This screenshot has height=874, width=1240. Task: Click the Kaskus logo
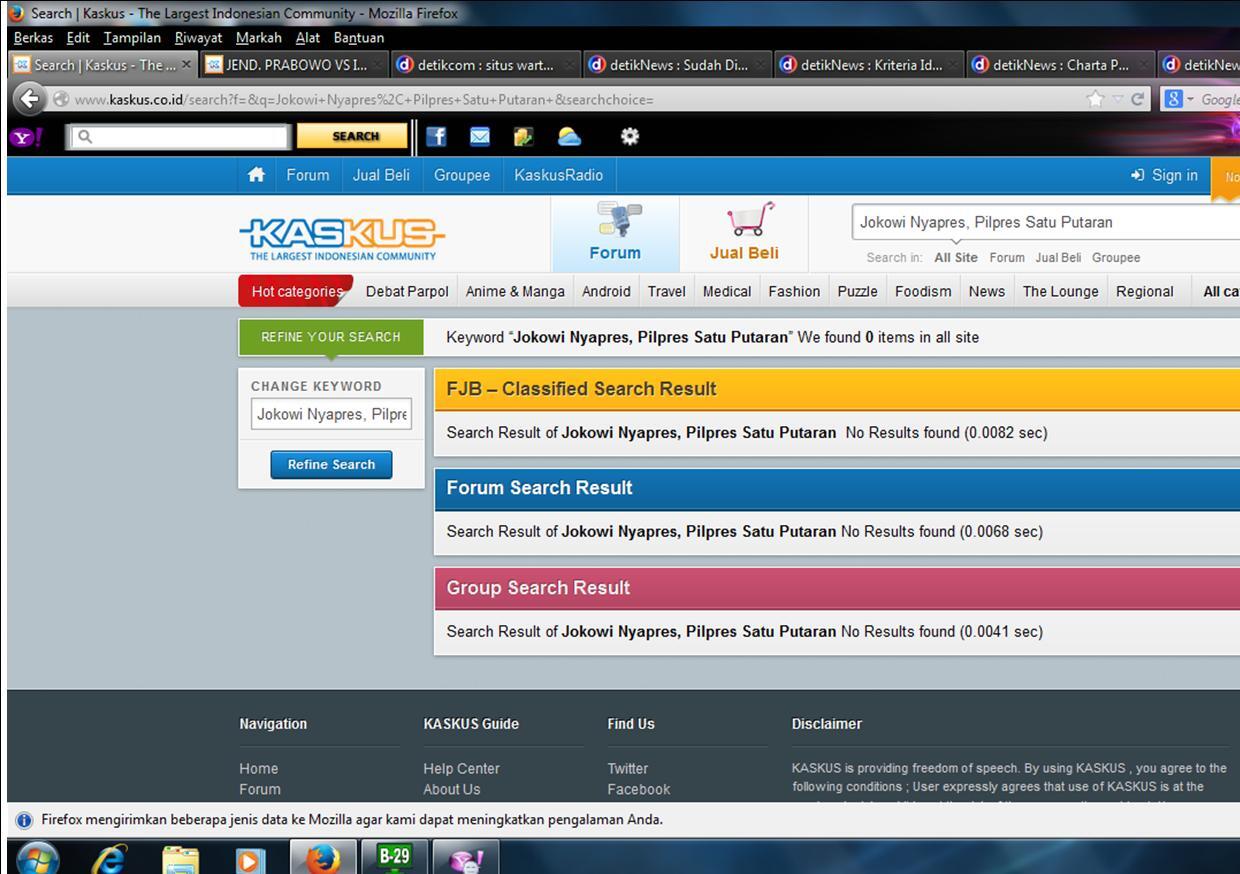pyautogui.click(x=342, y=238)
